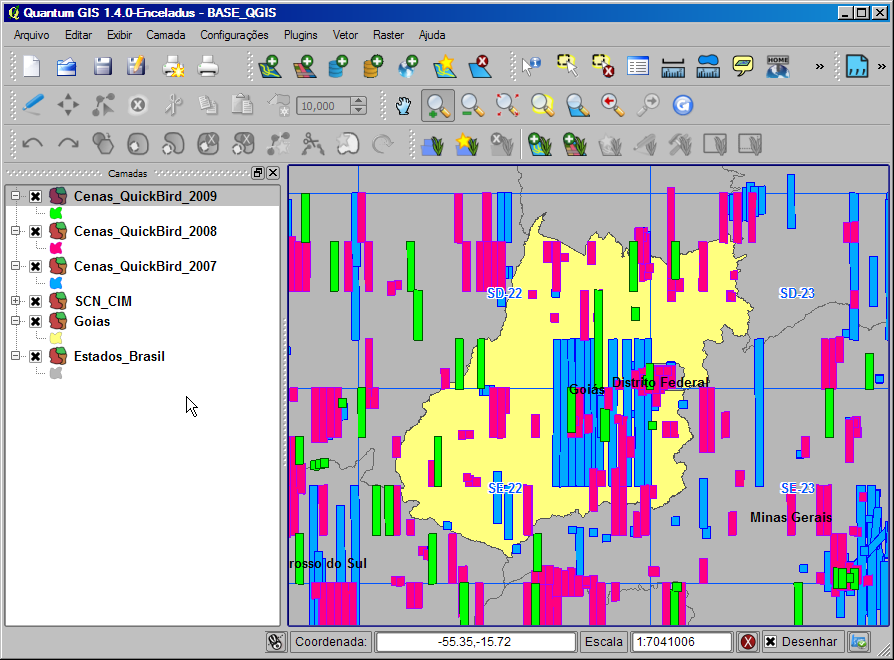The width and height of the screenshot is (894, 660).
Task: Open the Arquivo menu
Action: coord(31,35)
